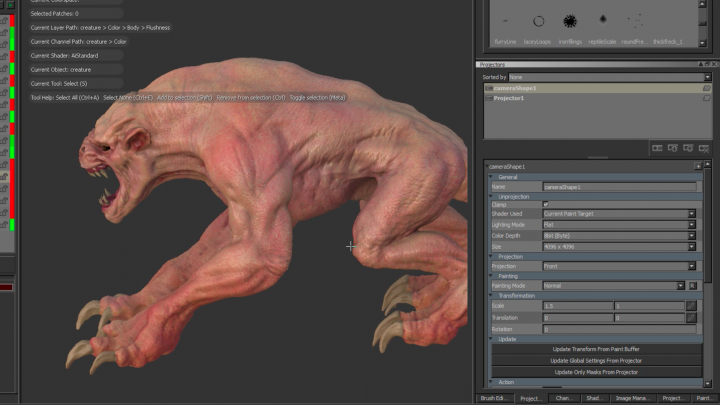720x405 pixels.
Task: Click the float icon in Projectors title bar
Action: tap(707, 64)
